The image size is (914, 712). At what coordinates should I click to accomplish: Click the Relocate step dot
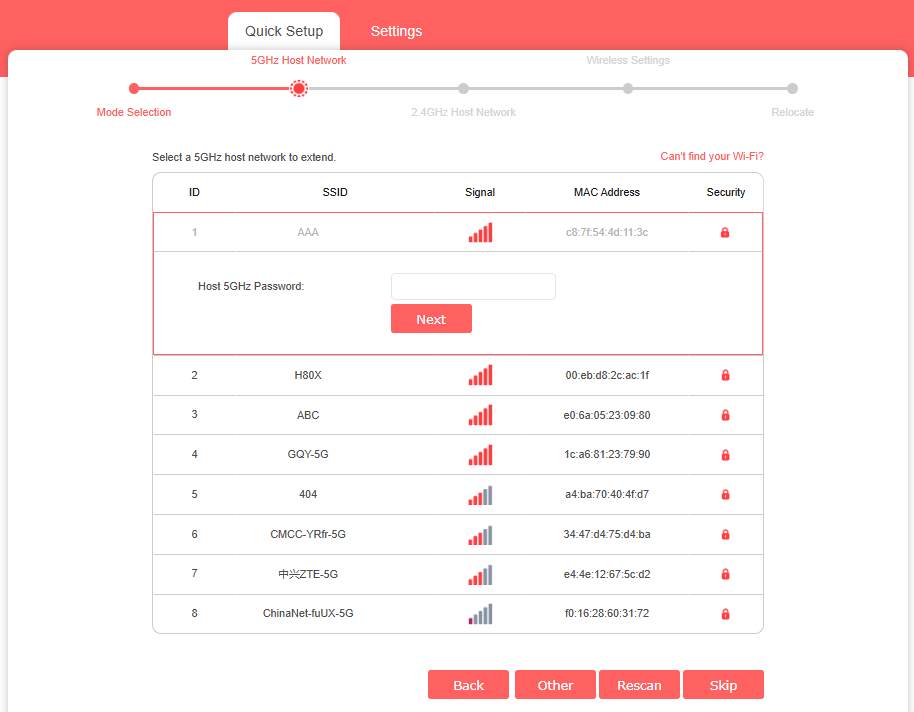793,88
